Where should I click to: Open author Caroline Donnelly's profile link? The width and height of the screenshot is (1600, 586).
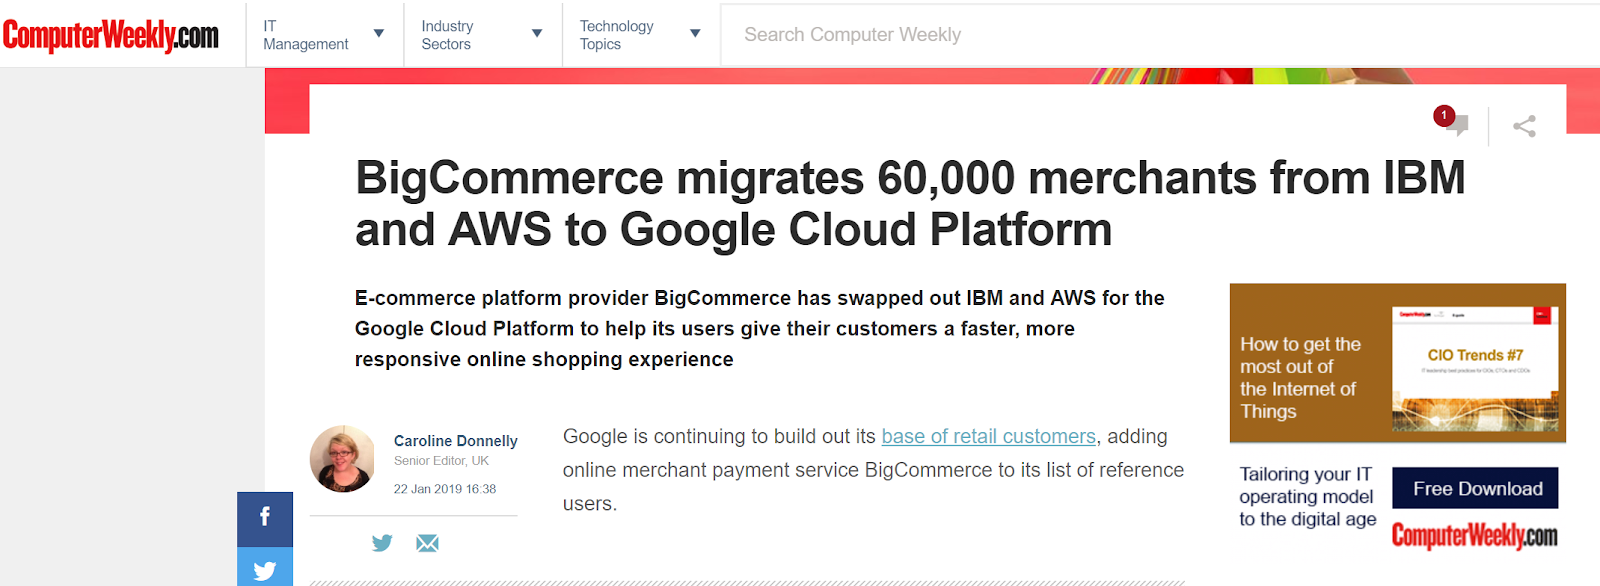click(456, 440)
